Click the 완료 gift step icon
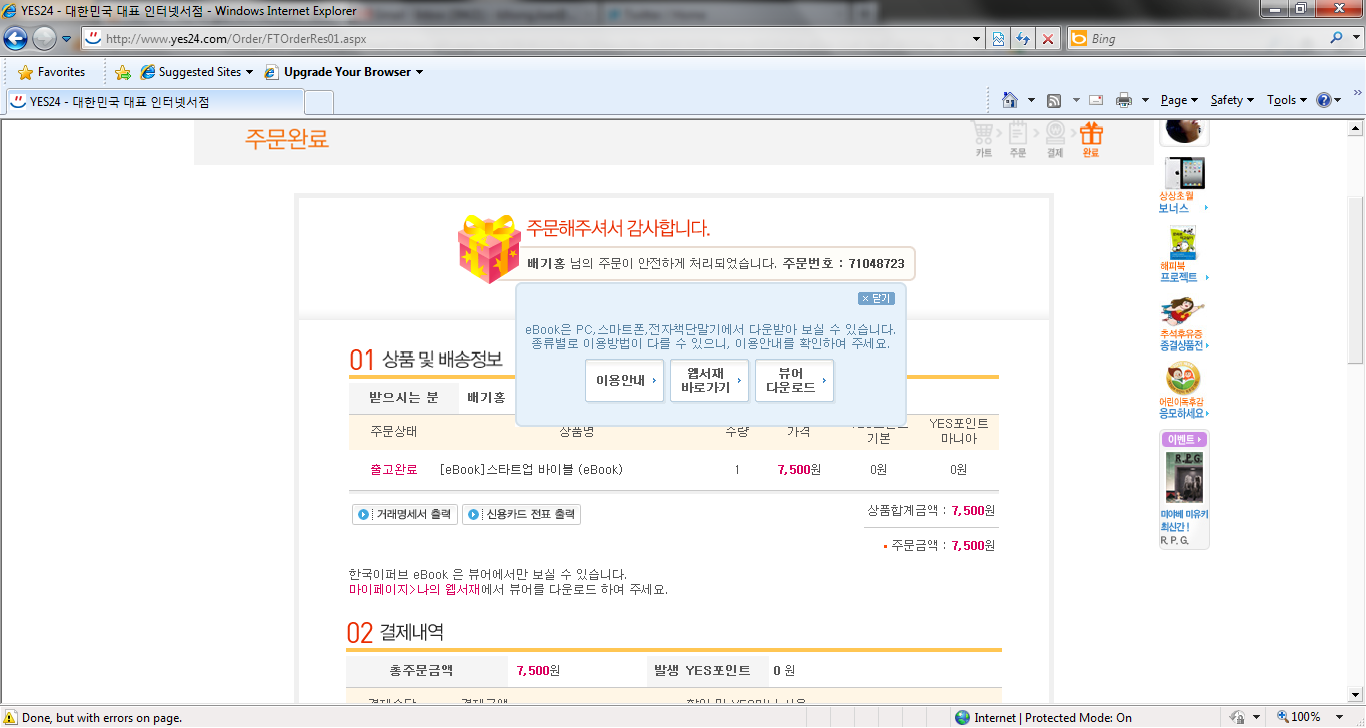Image resolution: width=1366 pixels, height=728 pixels. pyautogui.click(x=1091, y=139)
